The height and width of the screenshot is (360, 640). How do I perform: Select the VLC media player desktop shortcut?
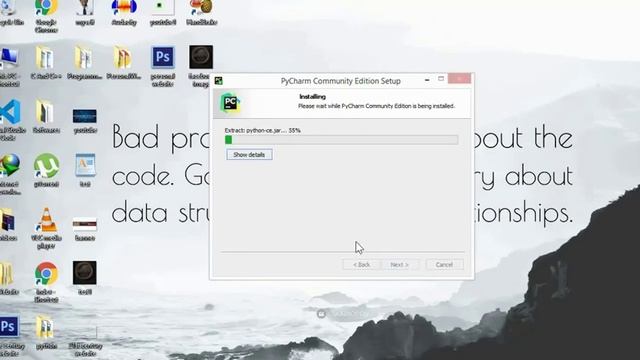pyautogui.click(x=46, y=228)
